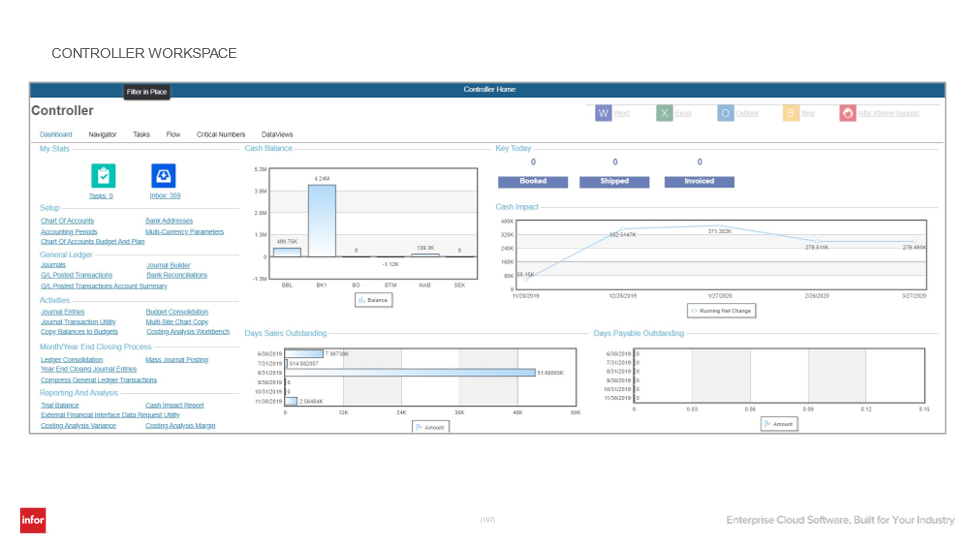Open Bank Reconciliations link
Screen dimensions: 975x548
coord(177,275)
